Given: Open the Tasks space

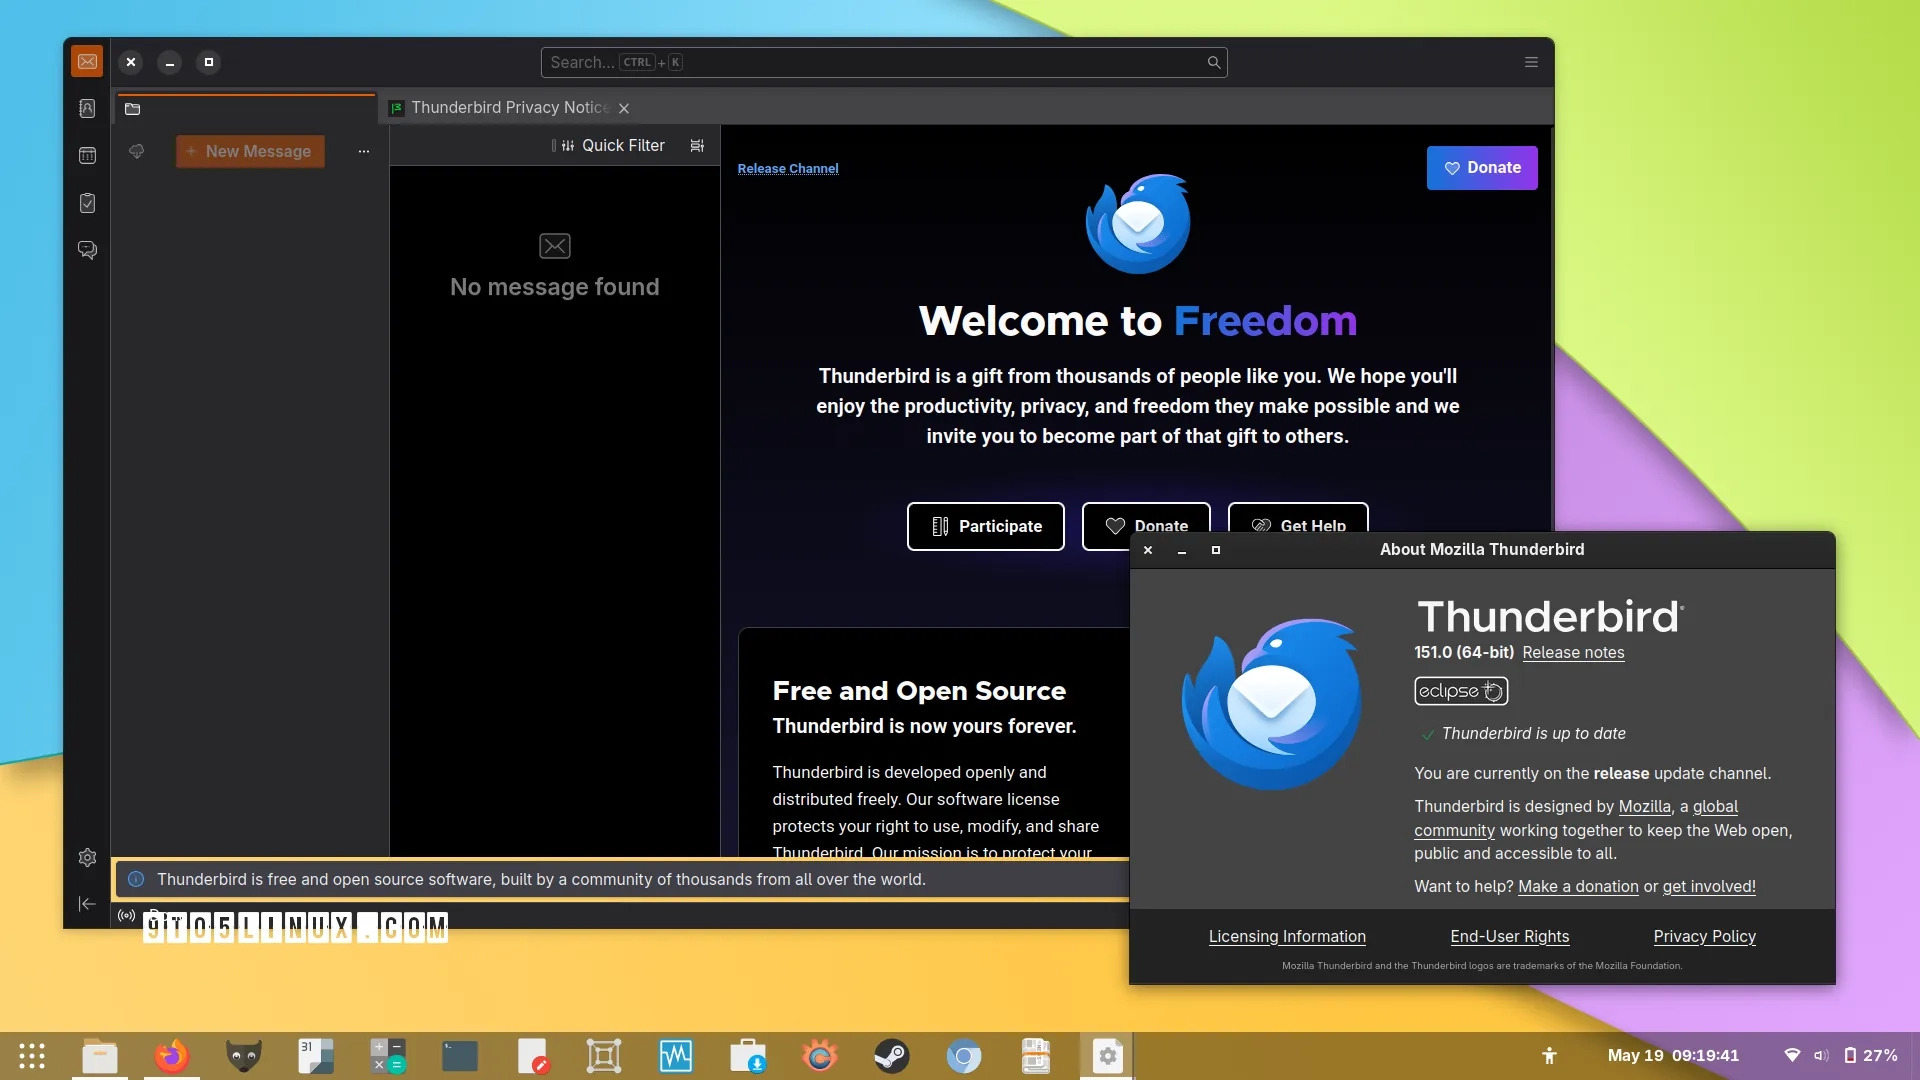Looking at the screenshot, I should coord(87,203).
